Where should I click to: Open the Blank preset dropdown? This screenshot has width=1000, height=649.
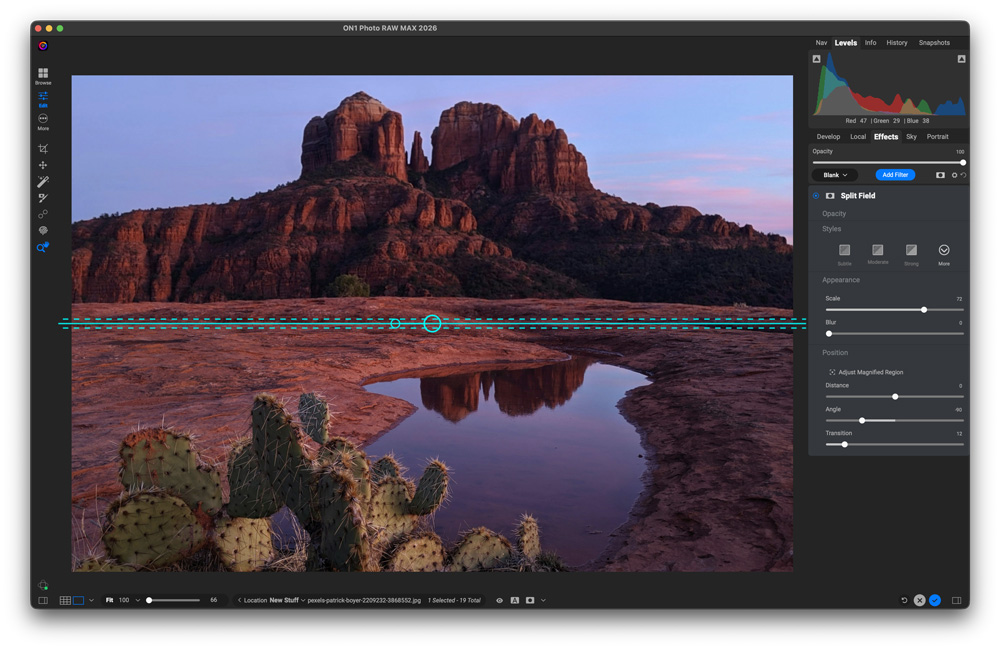[835, 175]
